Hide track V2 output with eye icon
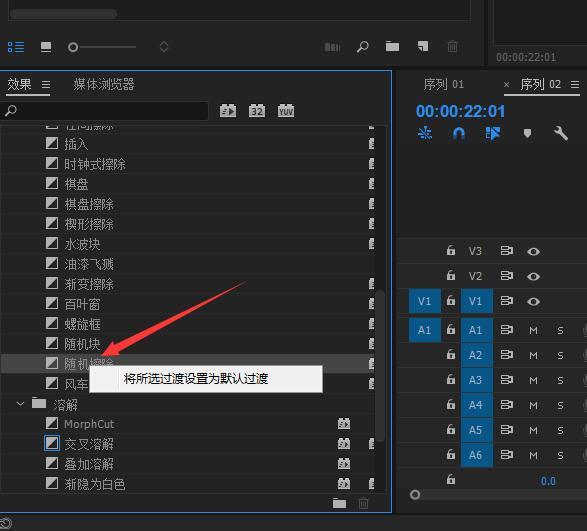Screen dimensions: 587x531 (533, 277)
